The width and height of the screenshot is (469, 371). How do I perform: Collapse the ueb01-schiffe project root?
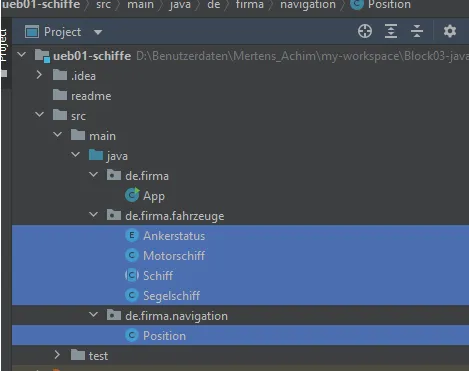[22, 54]
